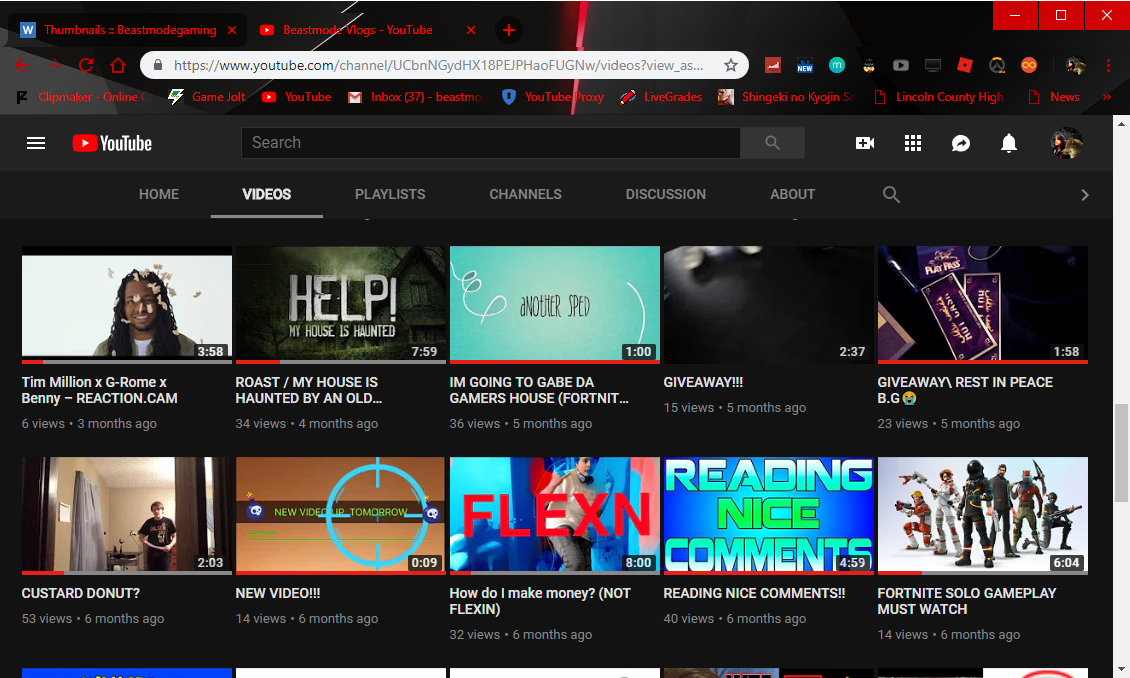Click the vertical page scrollbar thumb

[x=1121, y=452]
